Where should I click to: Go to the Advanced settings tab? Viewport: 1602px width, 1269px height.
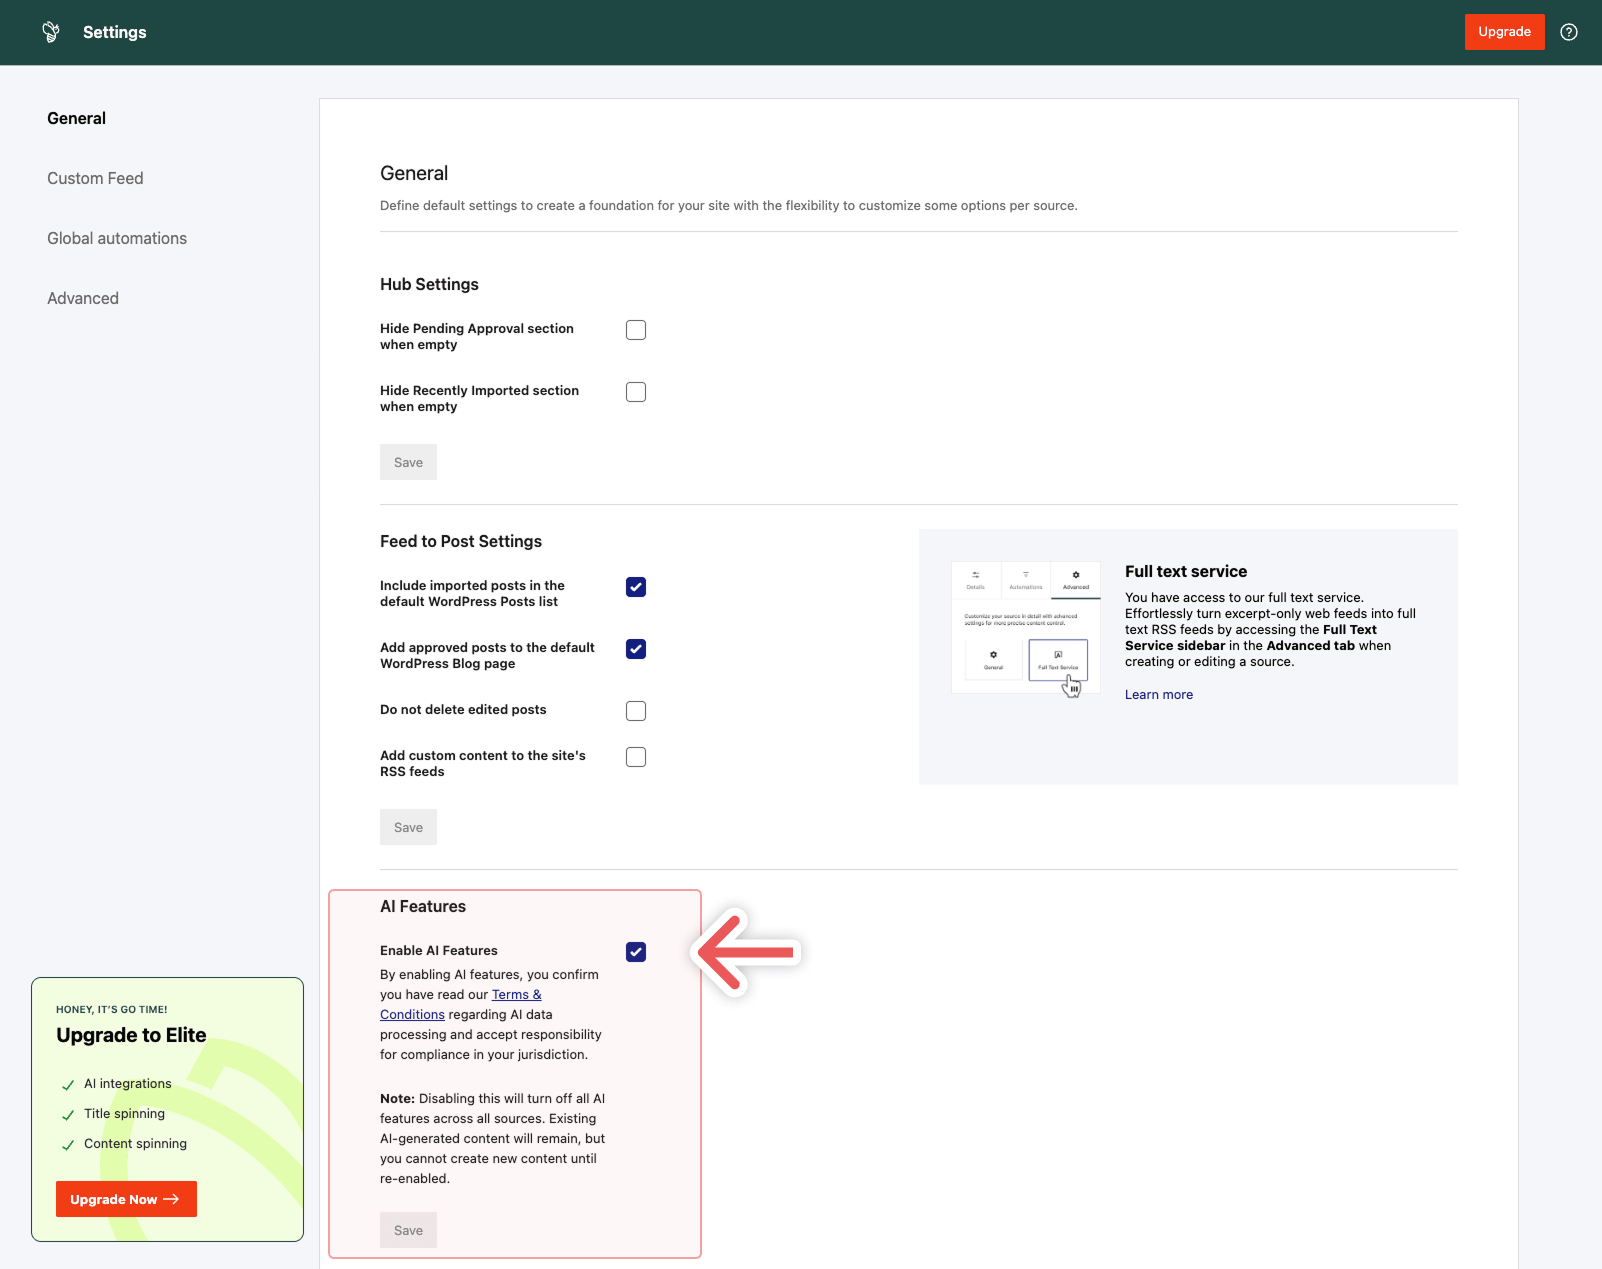[x=83, y=298]
